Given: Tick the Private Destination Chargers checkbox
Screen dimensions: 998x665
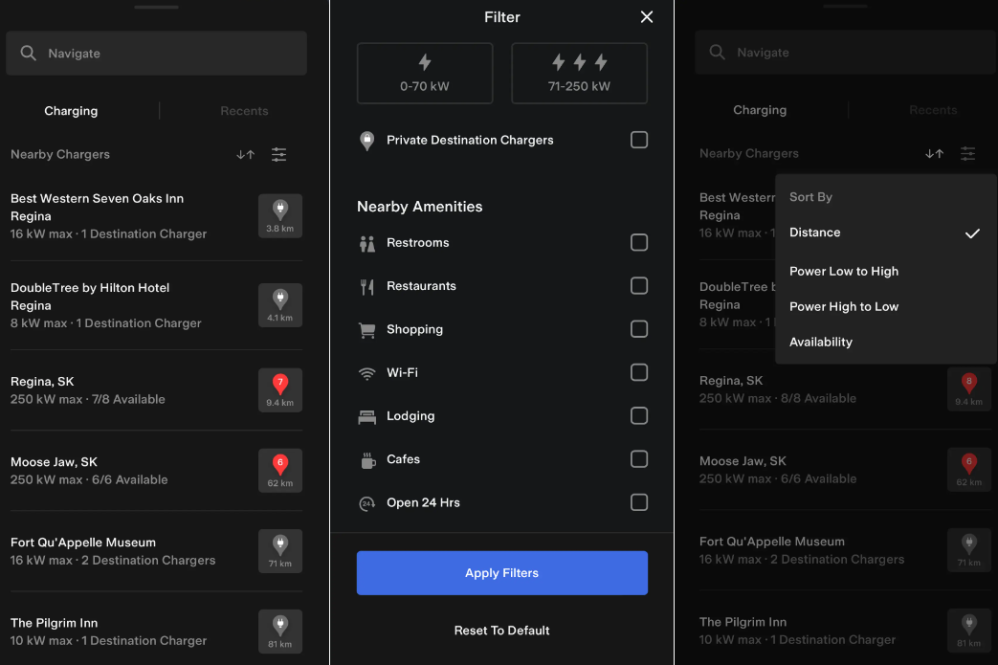Looking at the screenshot, I should [x=639, y=140].
